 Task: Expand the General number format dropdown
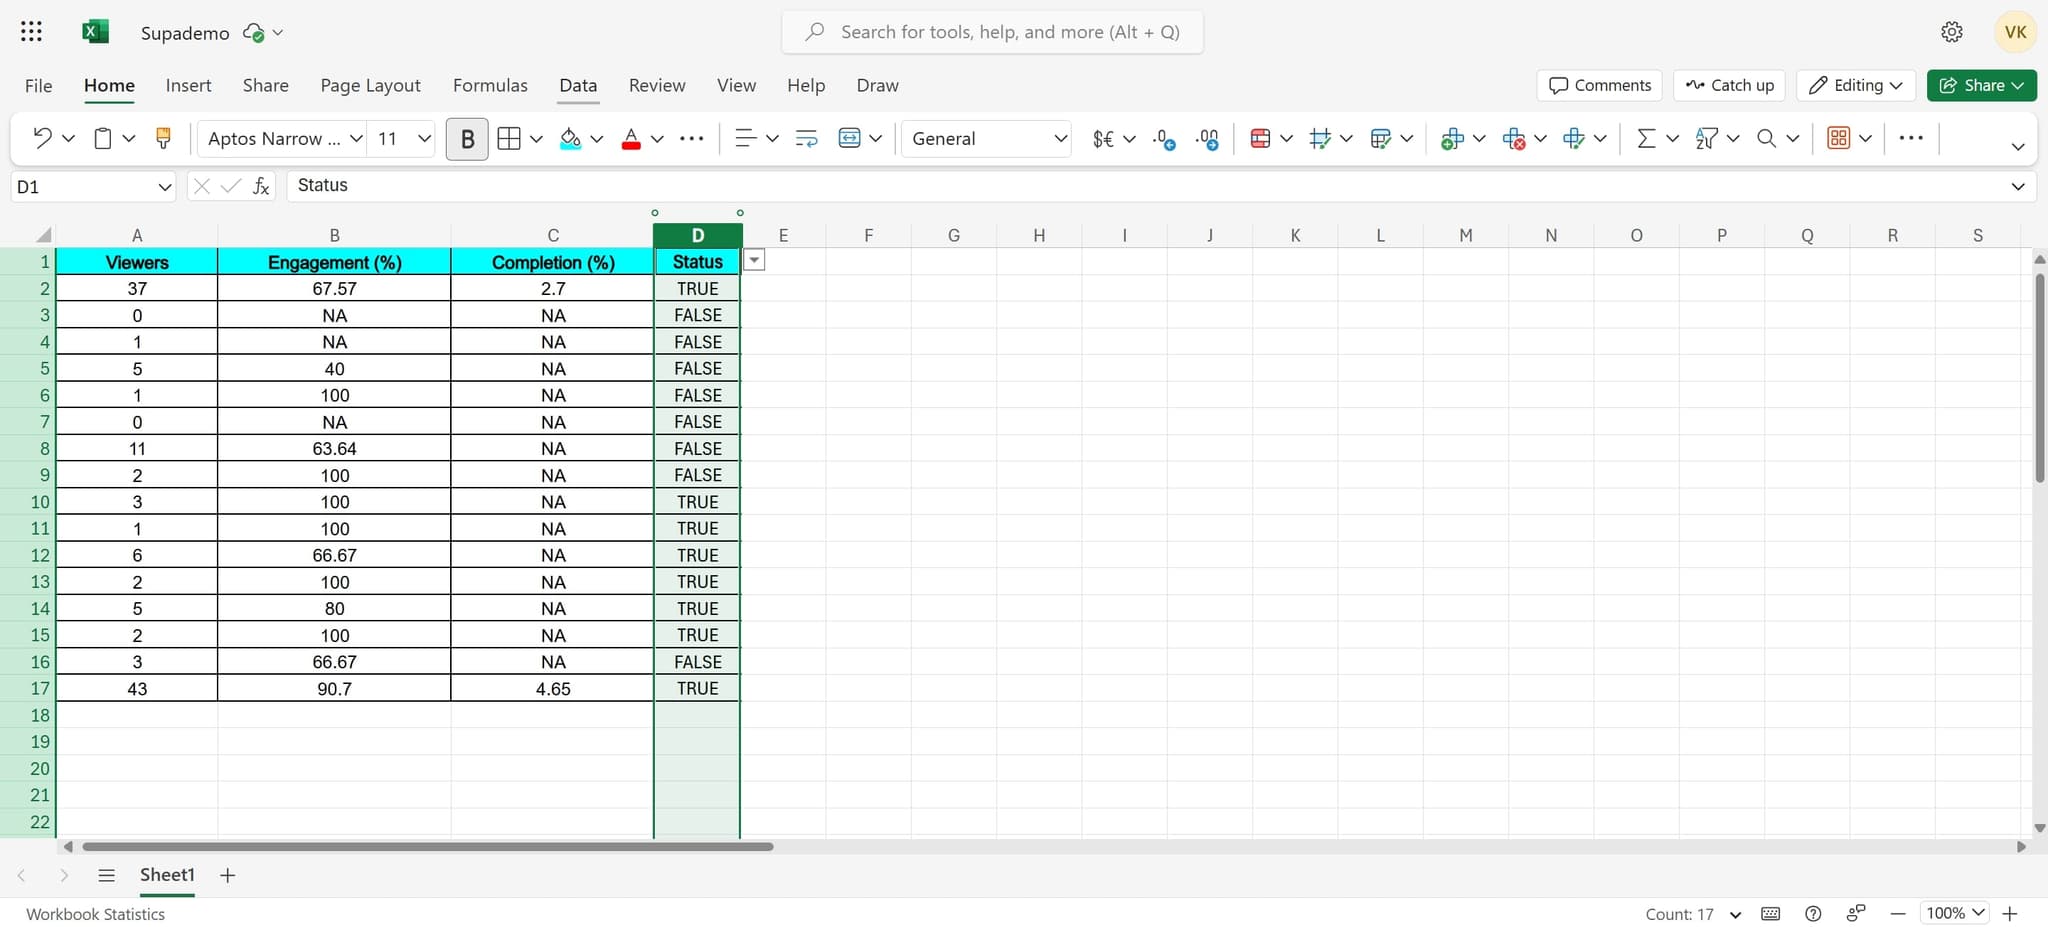click(x=1058, y=138)
